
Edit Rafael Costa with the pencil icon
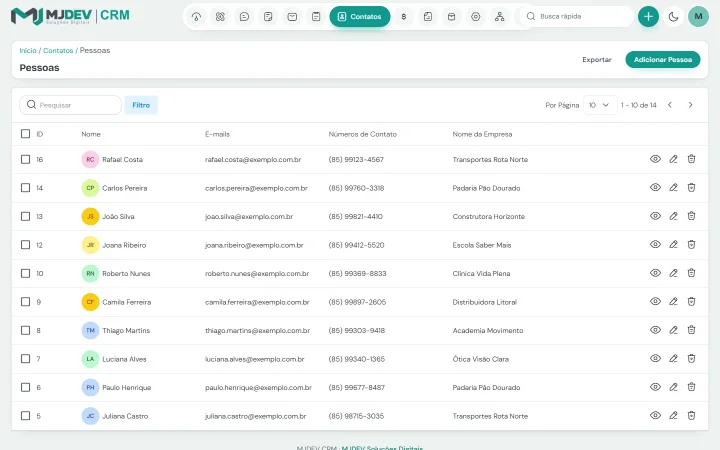(x=673, y=159)
